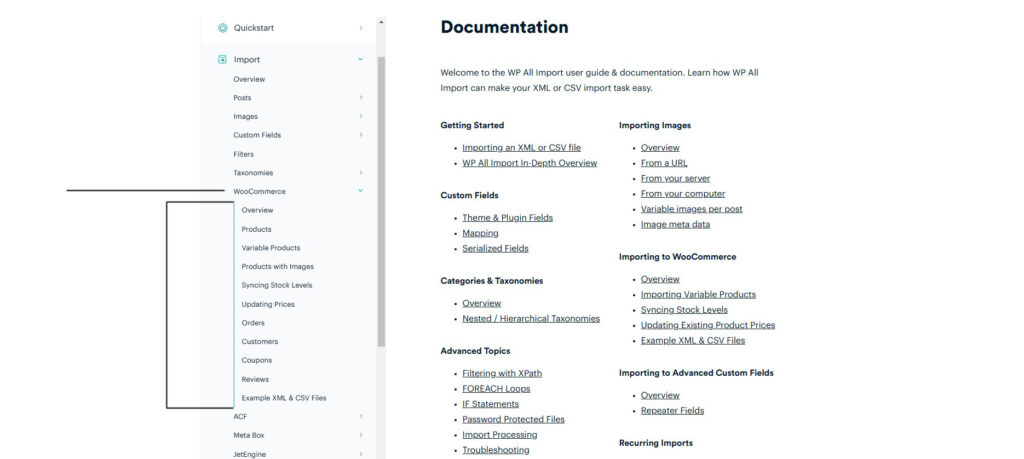Open WooCommerce in the sidebar
The width and height of the screenshot is (1024, 459).
[259, 191]
